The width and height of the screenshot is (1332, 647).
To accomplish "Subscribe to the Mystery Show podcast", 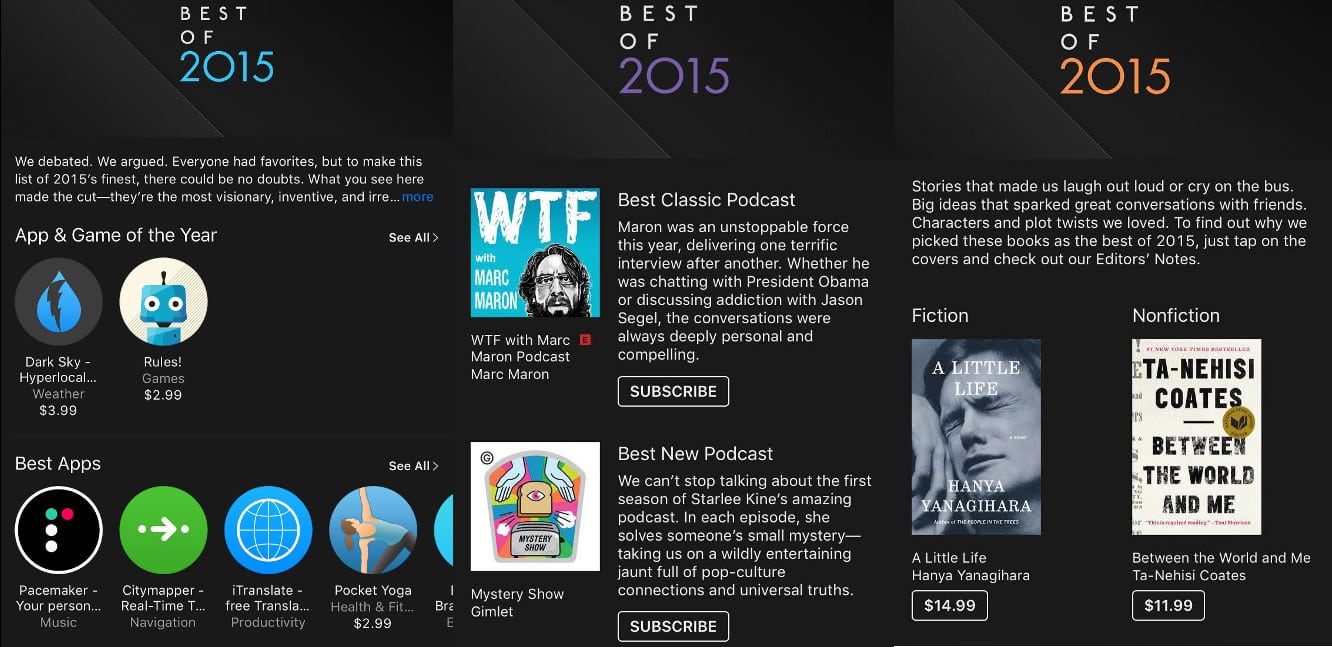I will pyautogui.click(x=673, y=626).
